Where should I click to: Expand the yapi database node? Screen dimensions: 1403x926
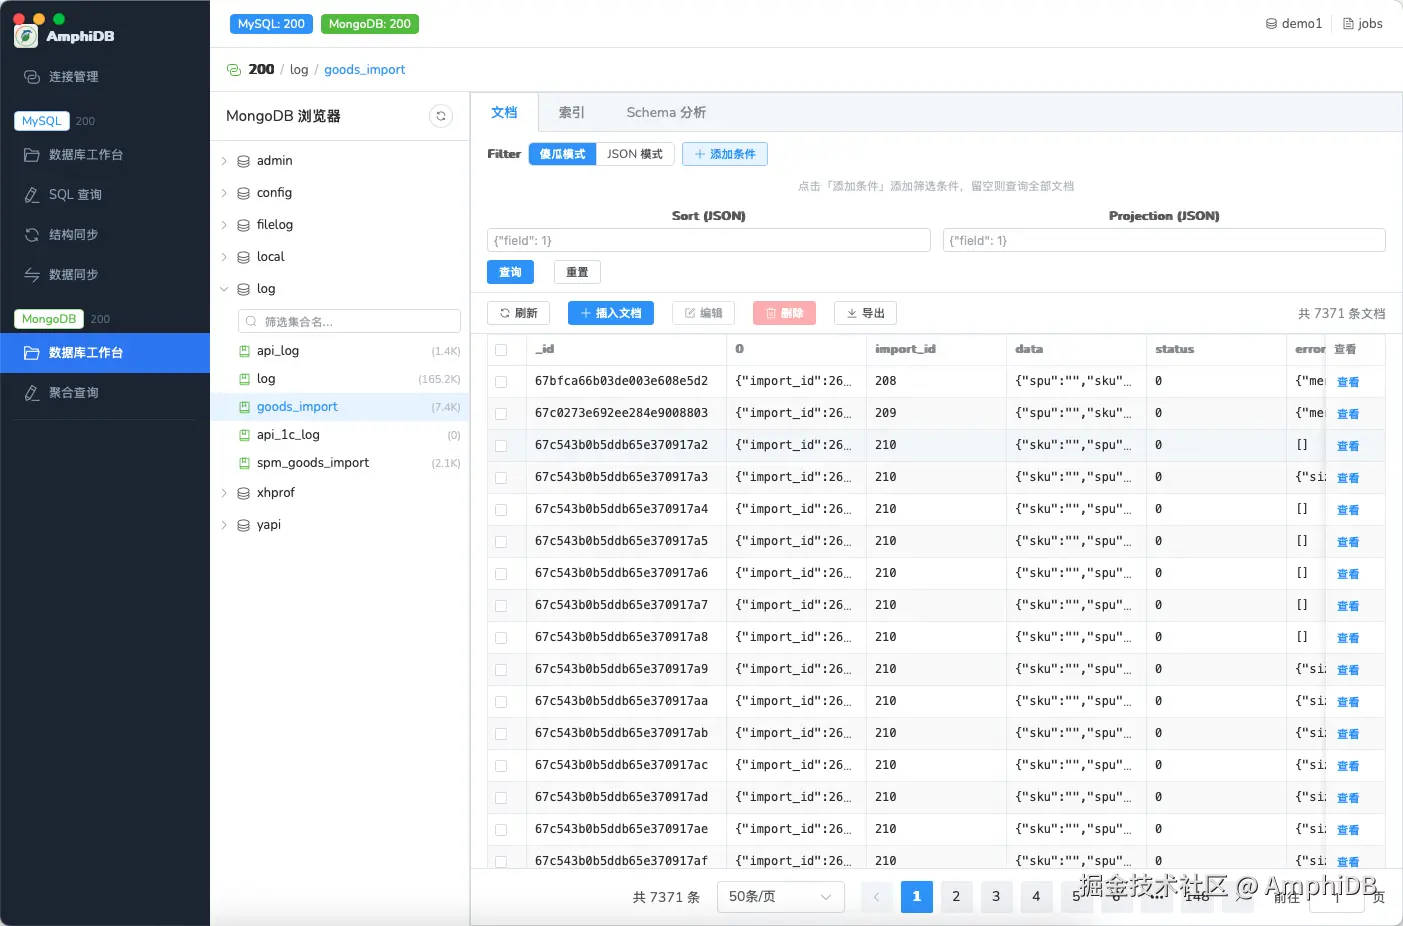pyautogui.click(x=224, y=525)
